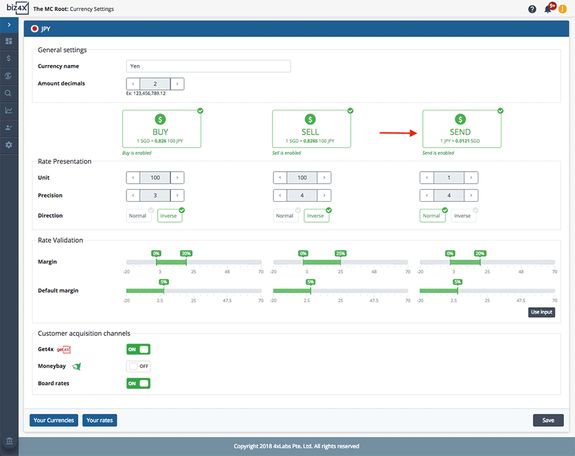Open the notifications bell icon
Image resolution: width=575 pixels, height=456 pixels.
[x=548, y=9]
